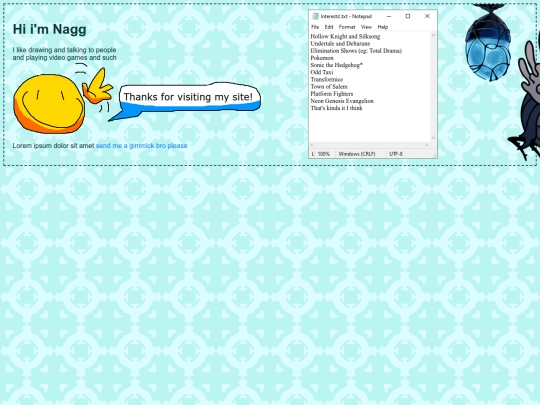Click the 'Odd Taxi' line
The height and width of the screenshot is (405, 540).
(x=322, y=72)
